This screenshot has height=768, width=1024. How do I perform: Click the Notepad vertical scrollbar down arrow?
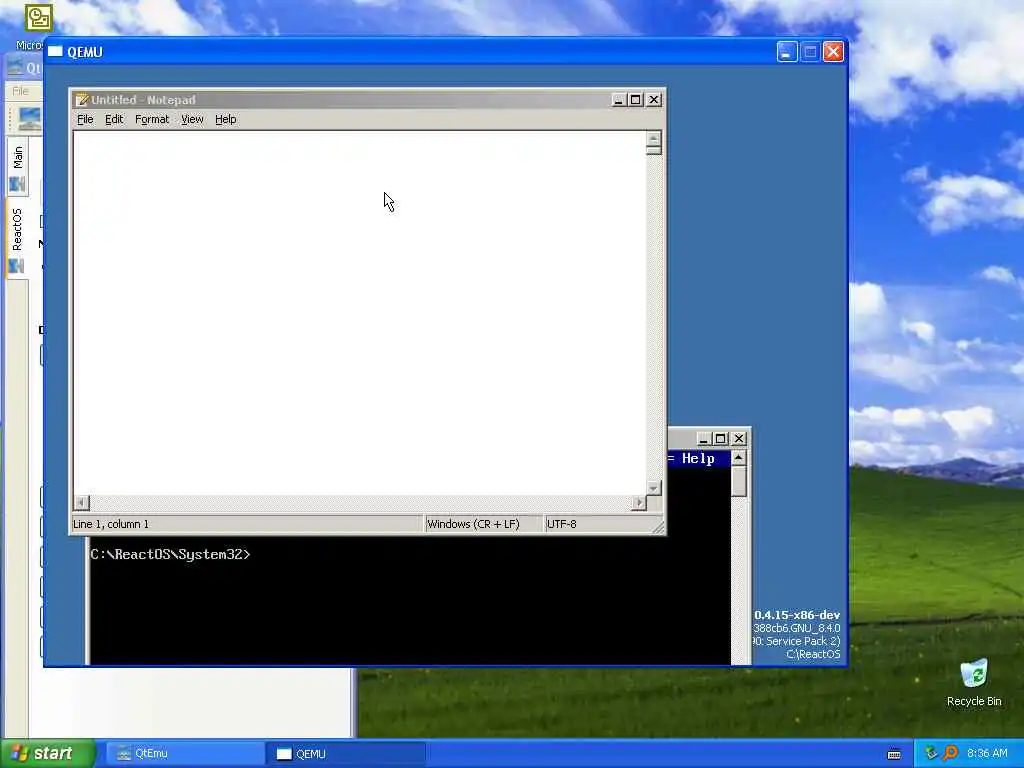tap(654, 488)
